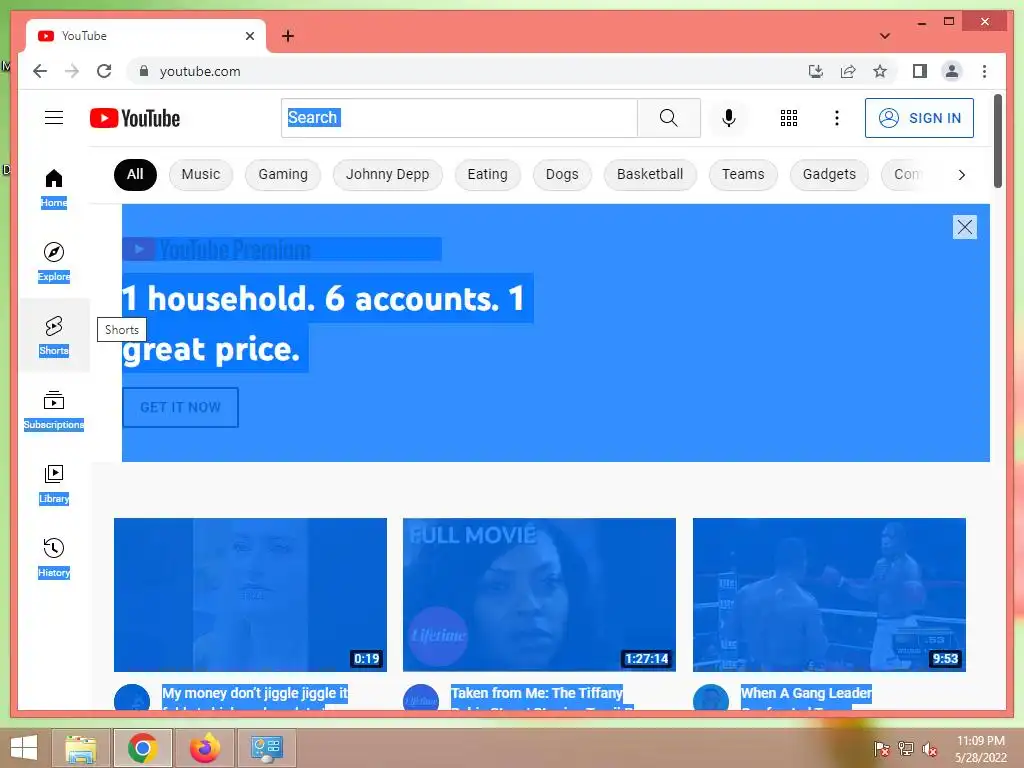This screenshot has height=768, width=1024.
Task: Click the Lifetime channel avatar
Action: pyautogui.click(x=421, y=697)
